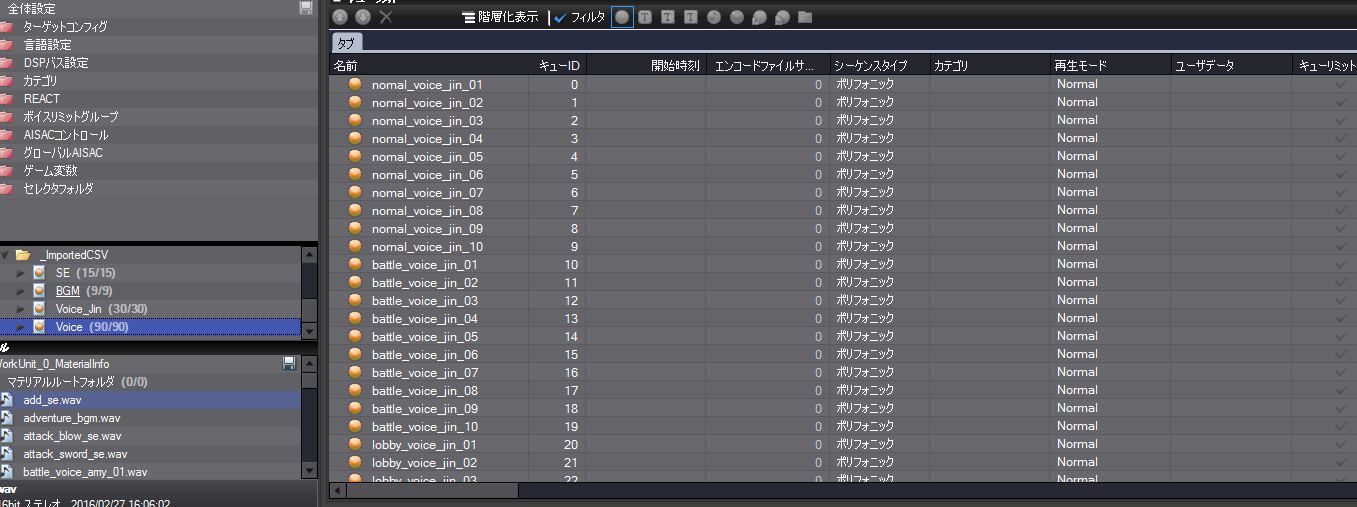Click the 階層化表示 button
1357x507 pixels.
[500, 17]
